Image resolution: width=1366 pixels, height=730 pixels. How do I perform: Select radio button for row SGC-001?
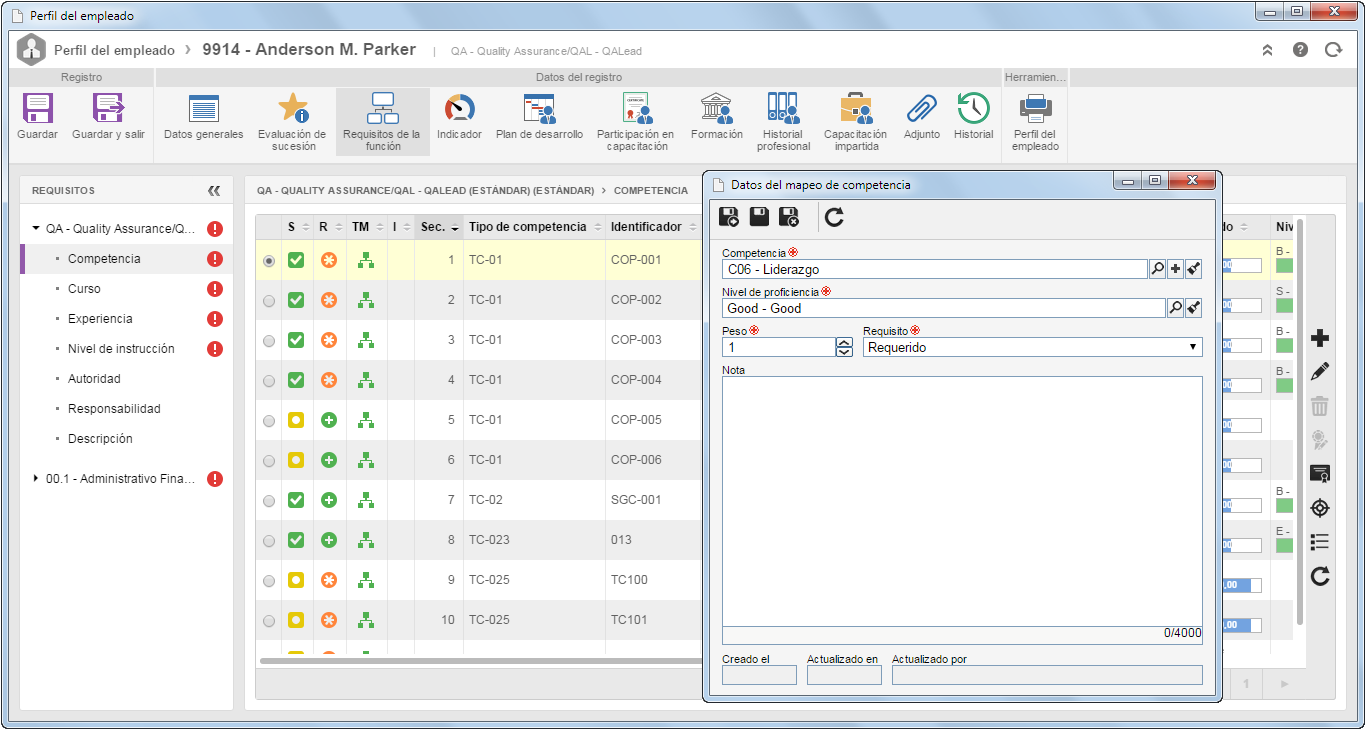tap(269, 500)
